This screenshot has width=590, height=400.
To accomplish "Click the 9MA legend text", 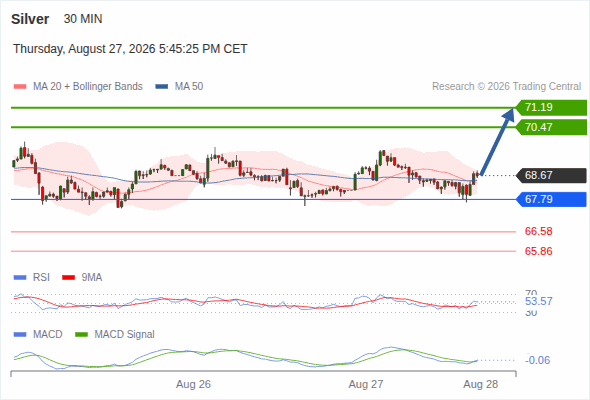I will click(x=92, y=278).
